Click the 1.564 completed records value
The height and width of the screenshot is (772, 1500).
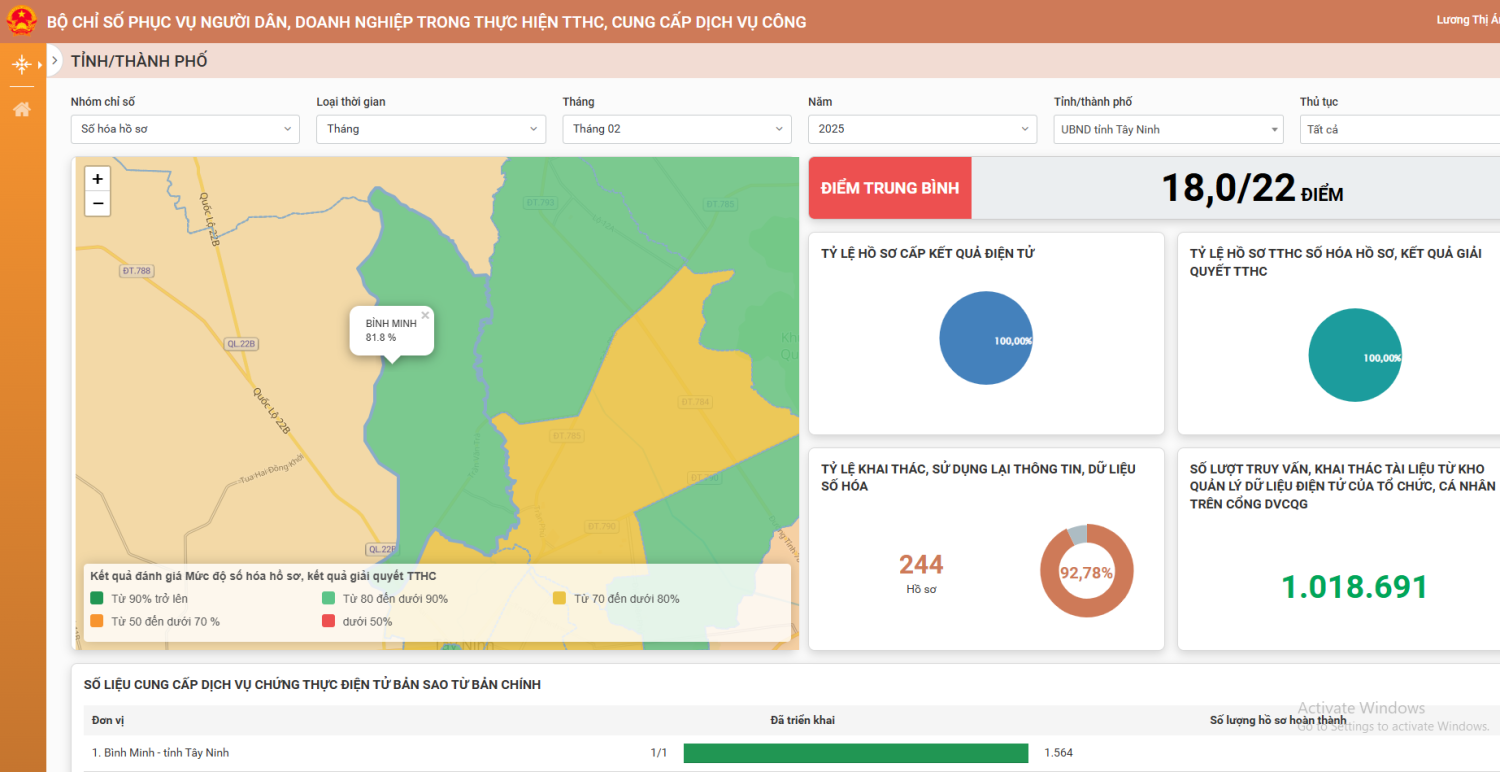click(x=1058, y=753)
